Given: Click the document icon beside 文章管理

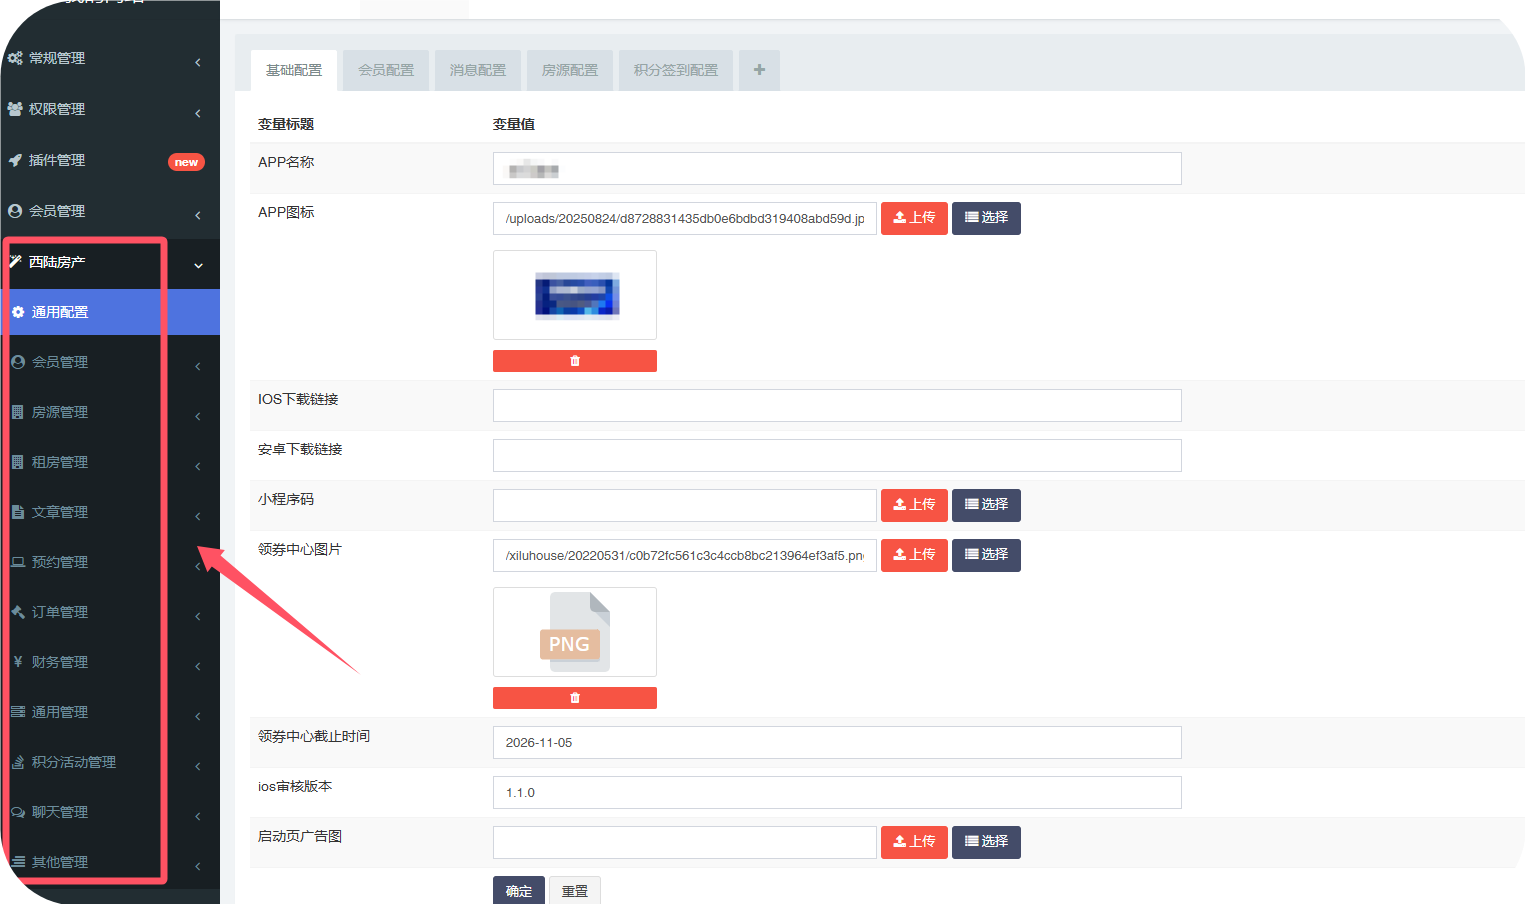Looking at the screenshot, I should pos(18,512).
